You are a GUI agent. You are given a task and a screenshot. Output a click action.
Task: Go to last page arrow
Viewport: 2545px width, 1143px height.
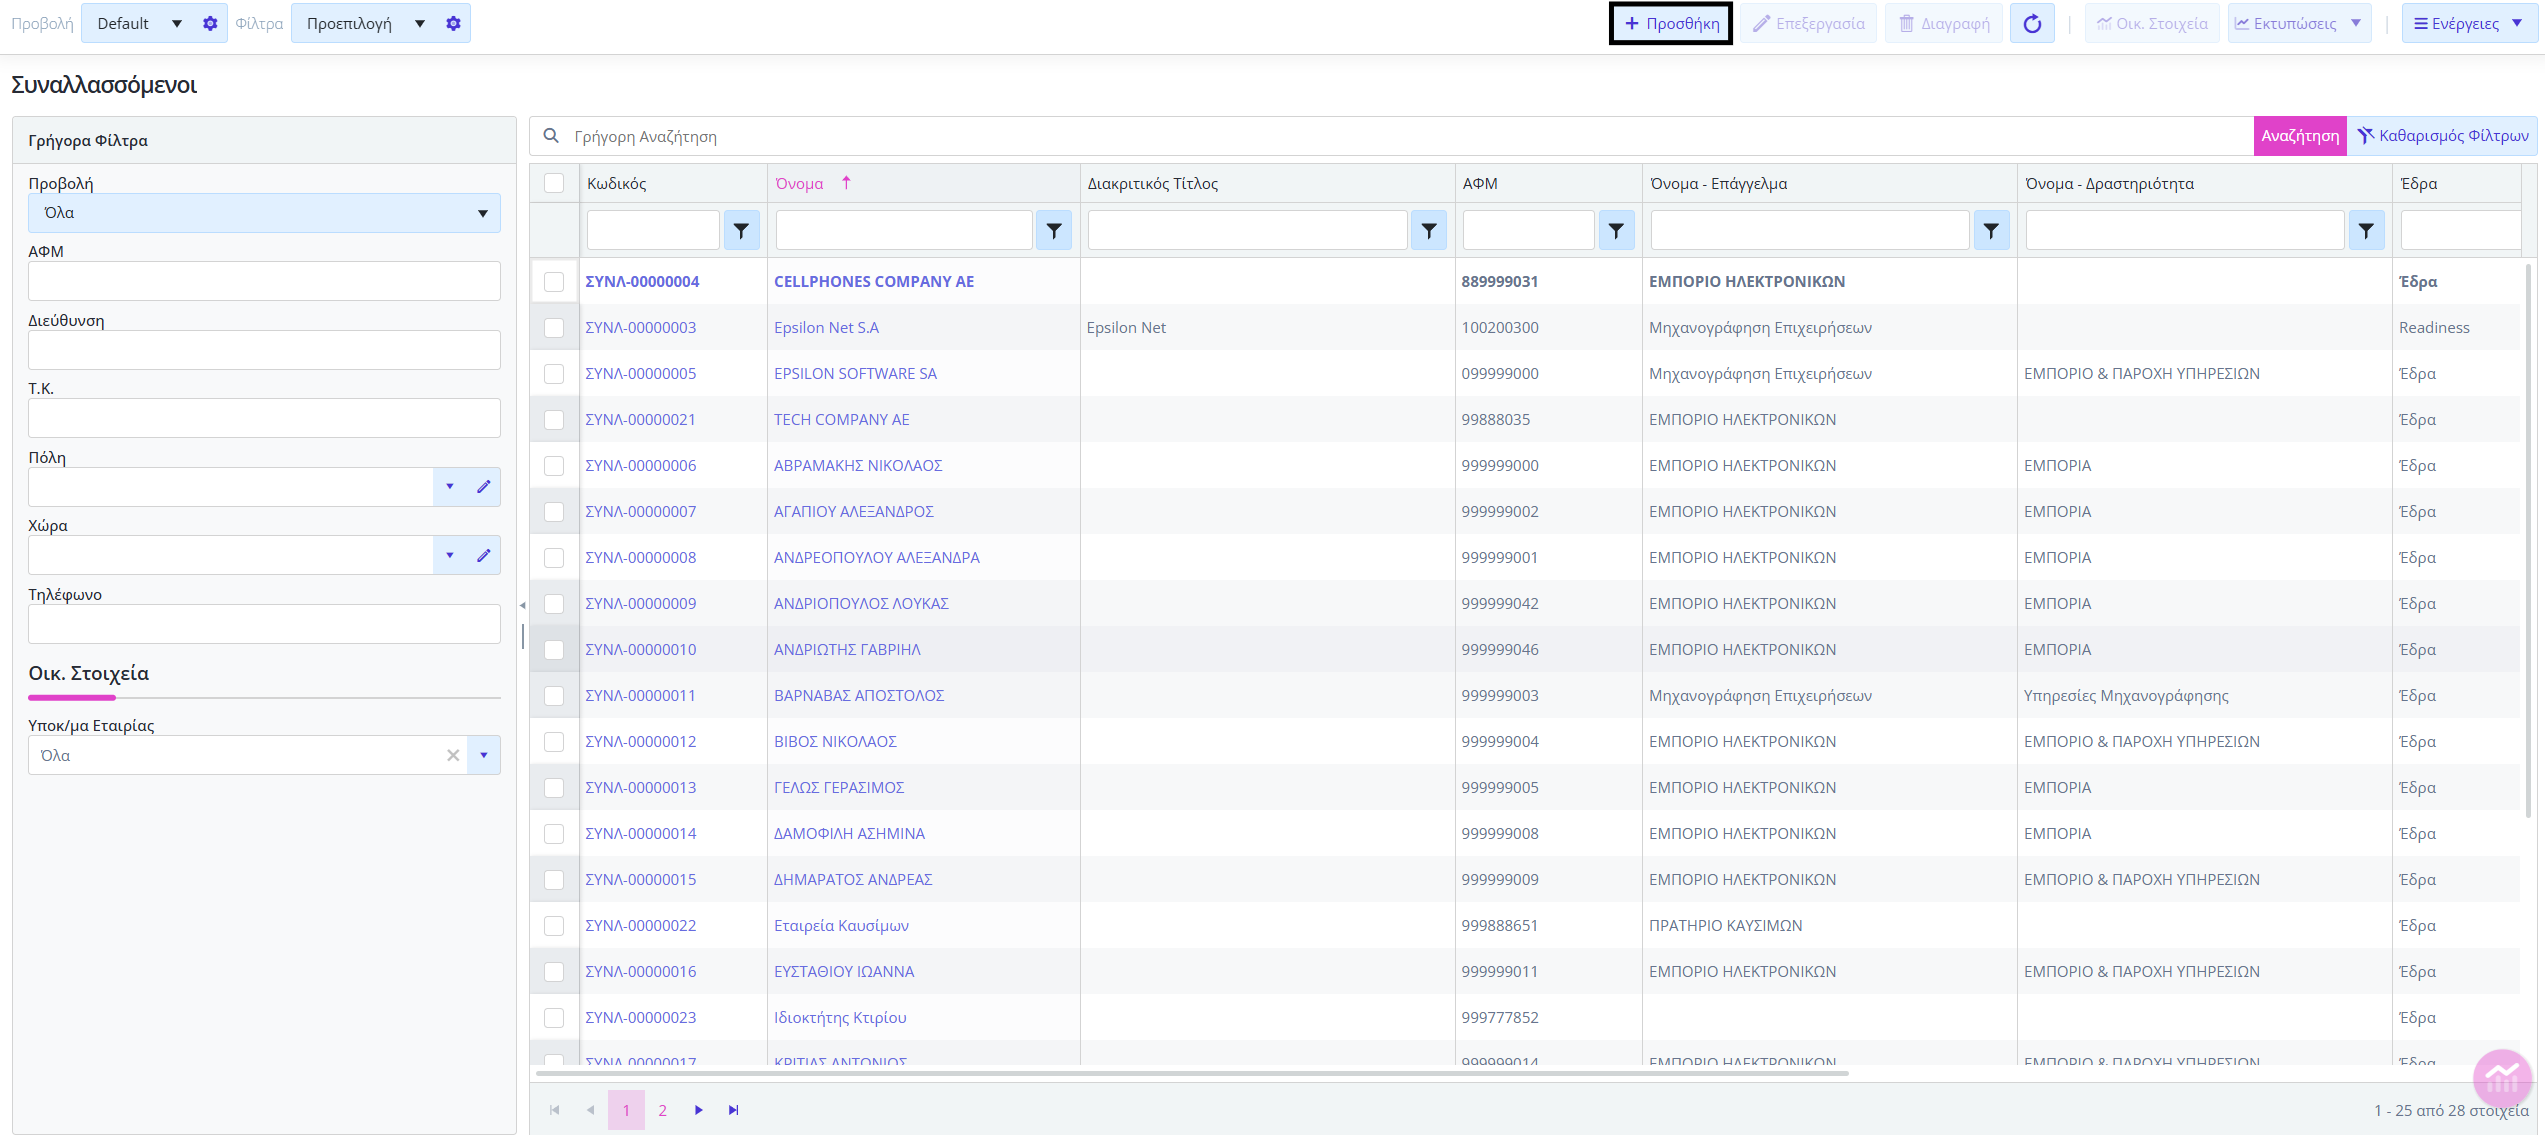point(733,1110)
